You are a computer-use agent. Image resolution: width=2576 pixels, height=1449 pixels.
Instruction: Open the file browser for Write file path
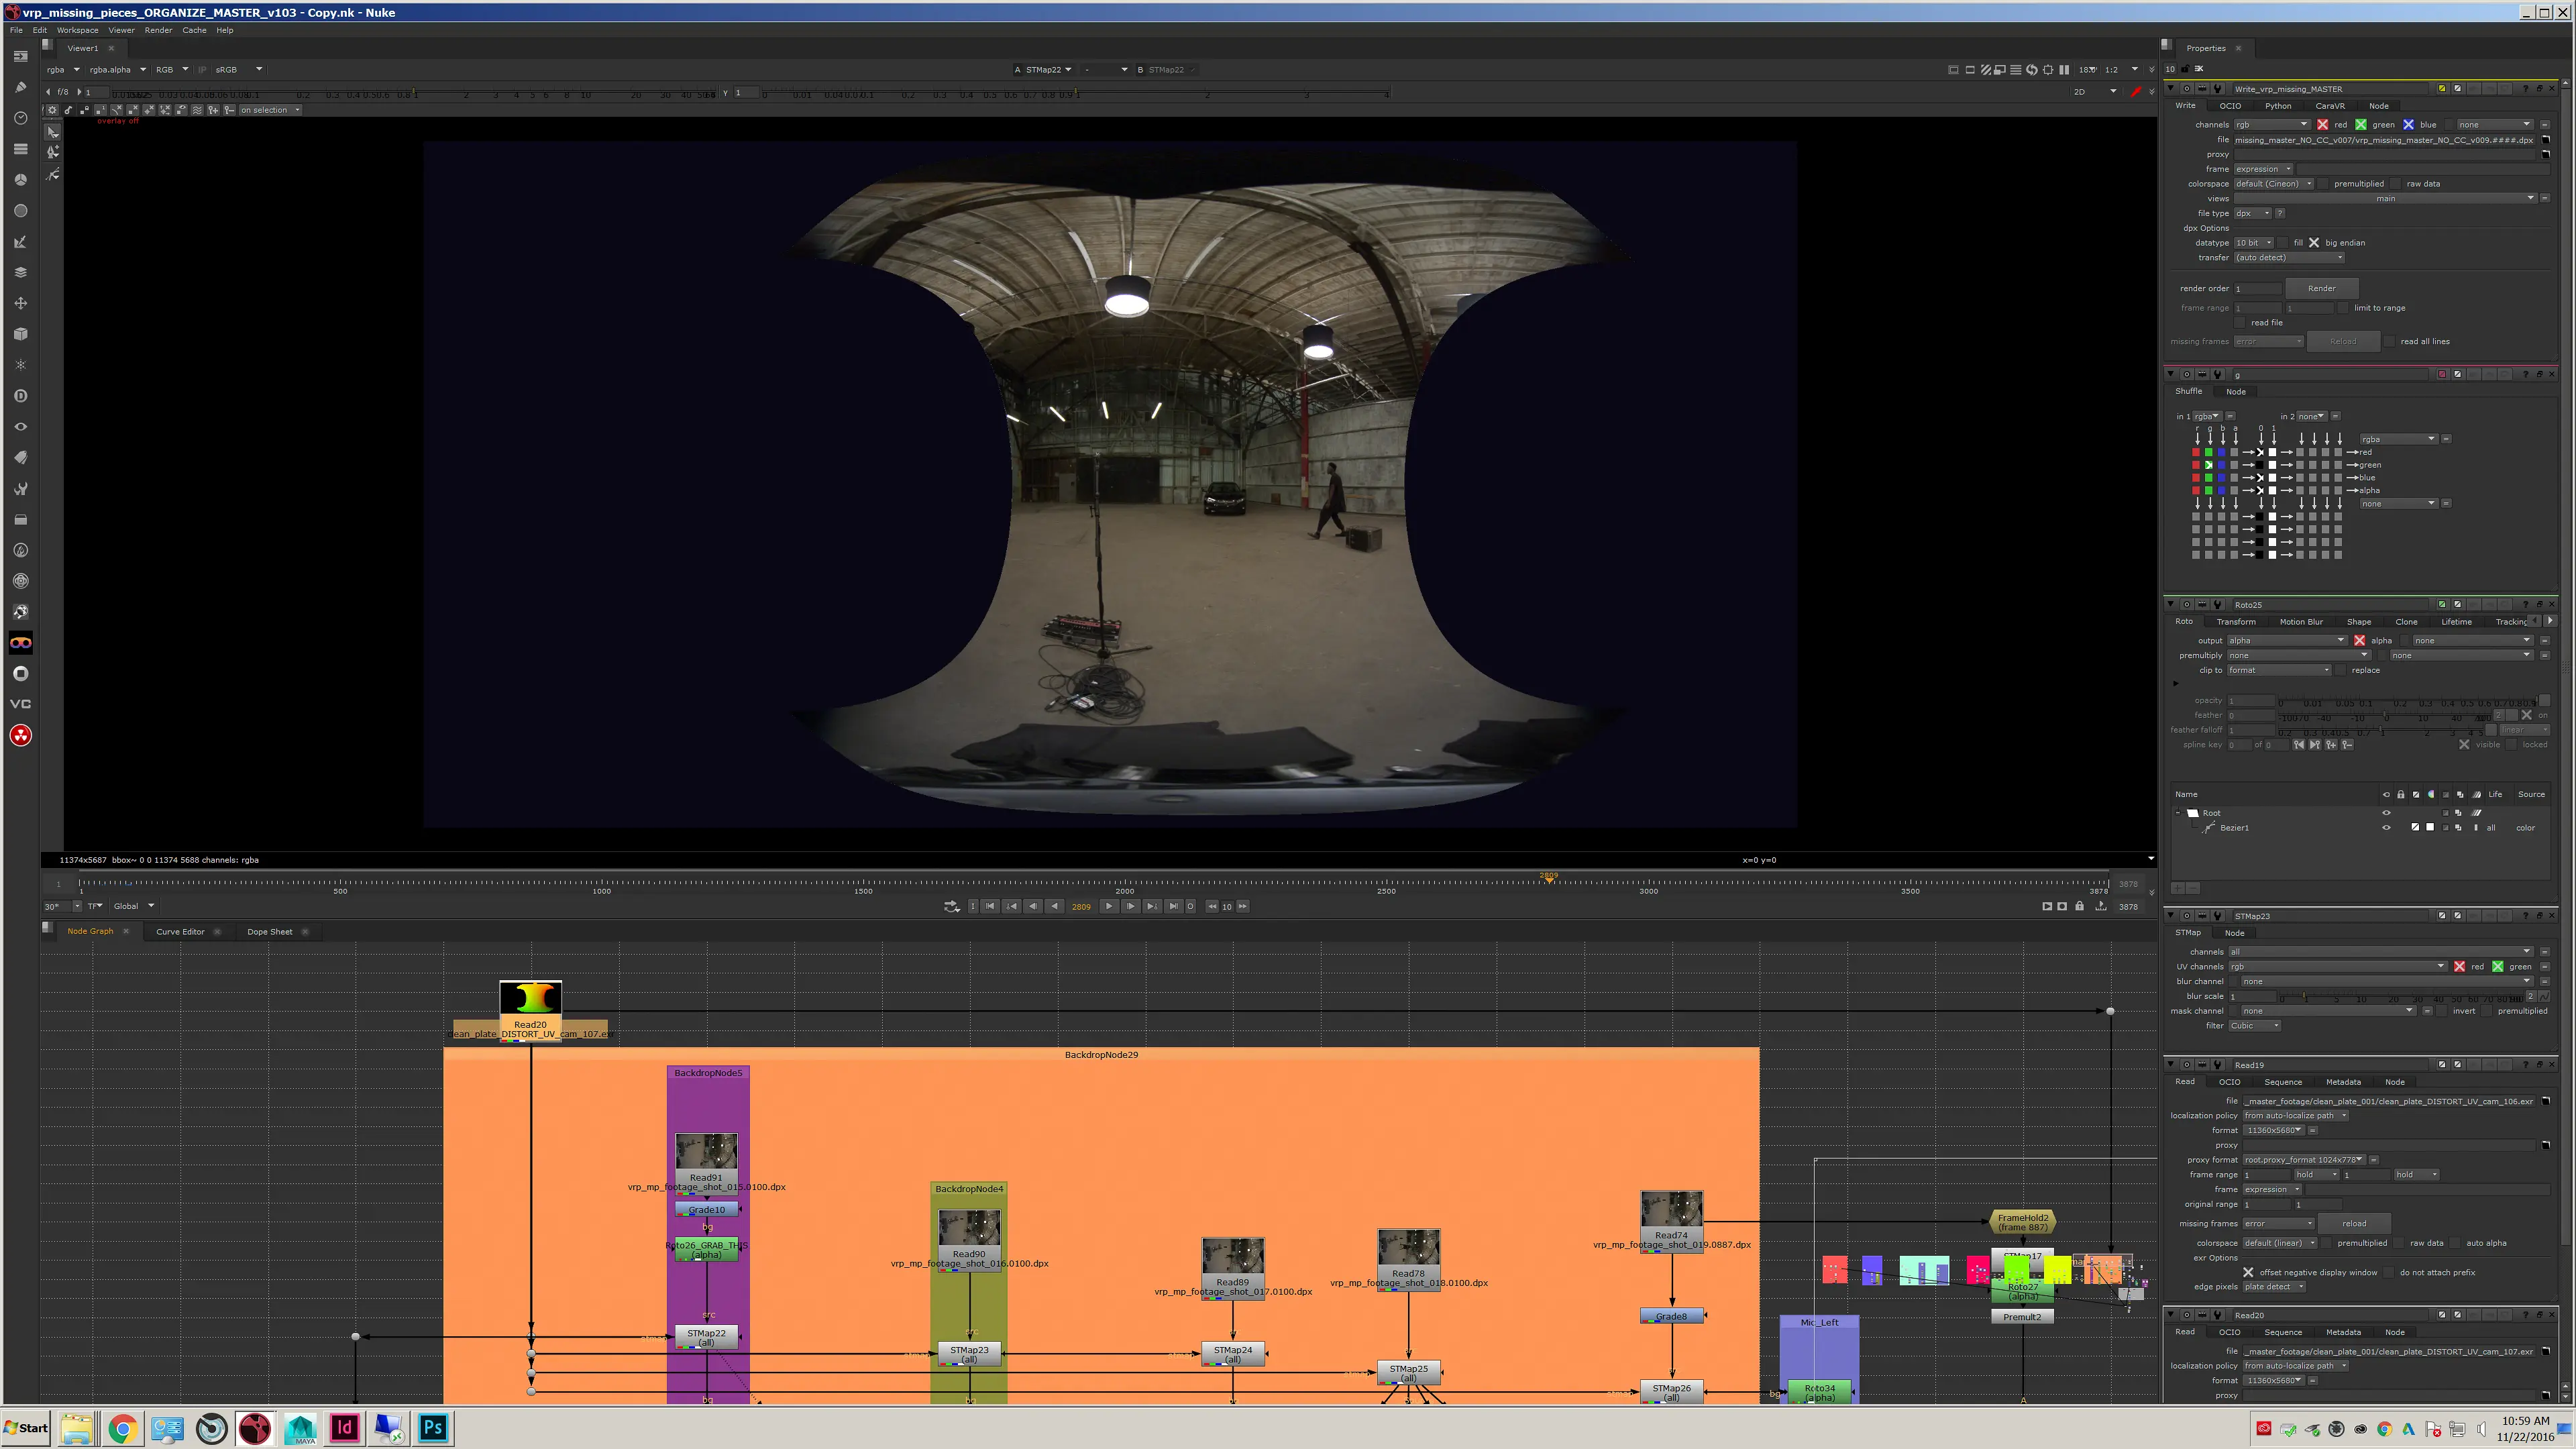(x=2546, y=140)
